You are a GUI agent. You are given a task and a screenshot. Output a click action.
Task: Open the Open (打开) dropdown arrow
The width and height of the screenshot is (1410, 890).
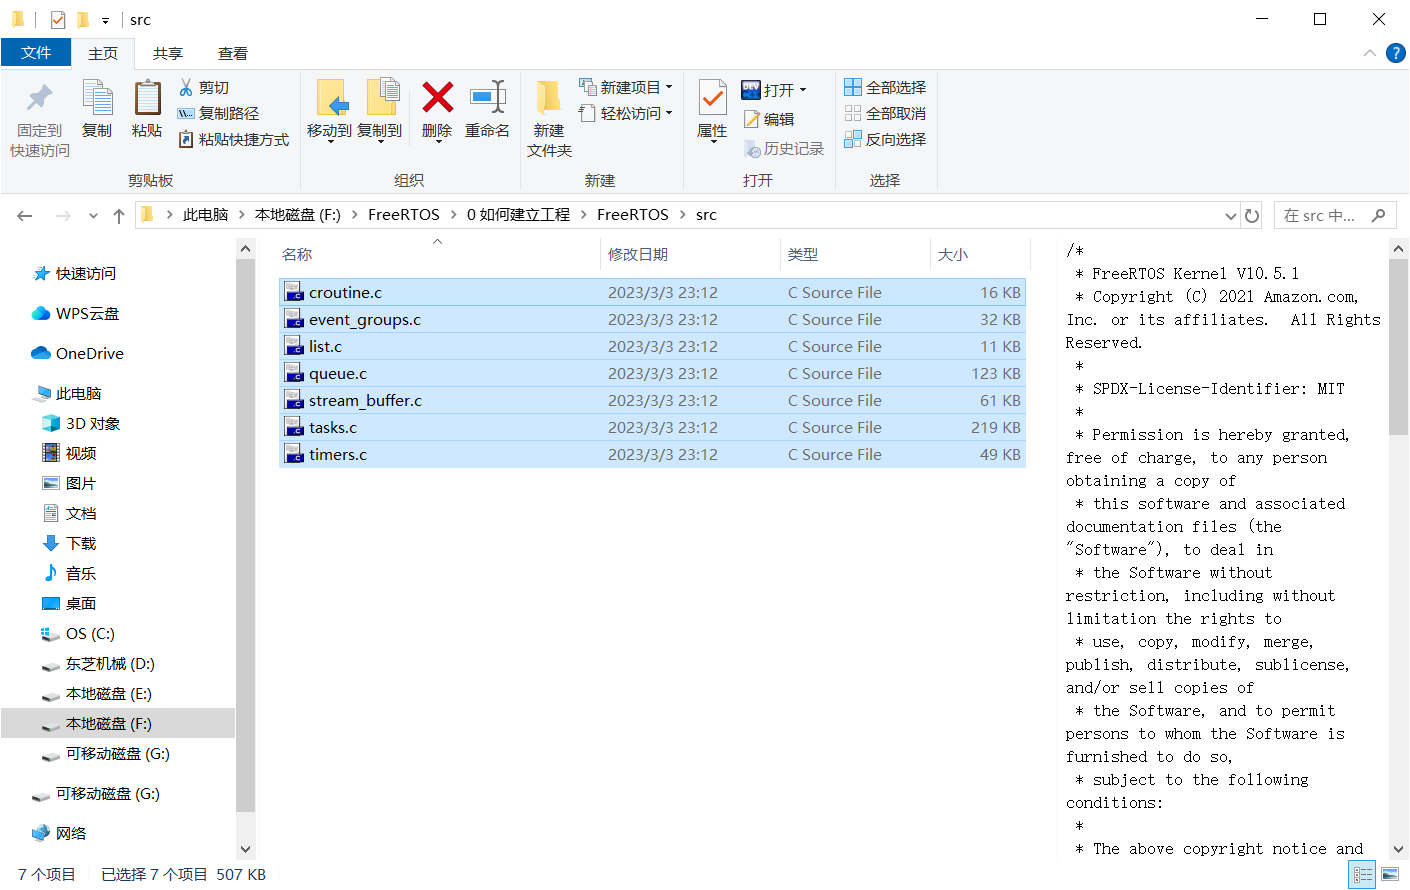(x=803, y=90)
